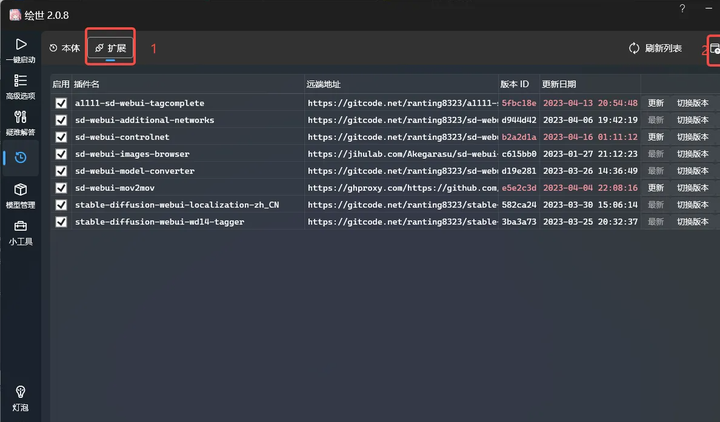Open 小工具 toolbox section
The image size is (720, 422).
(21, 232)
